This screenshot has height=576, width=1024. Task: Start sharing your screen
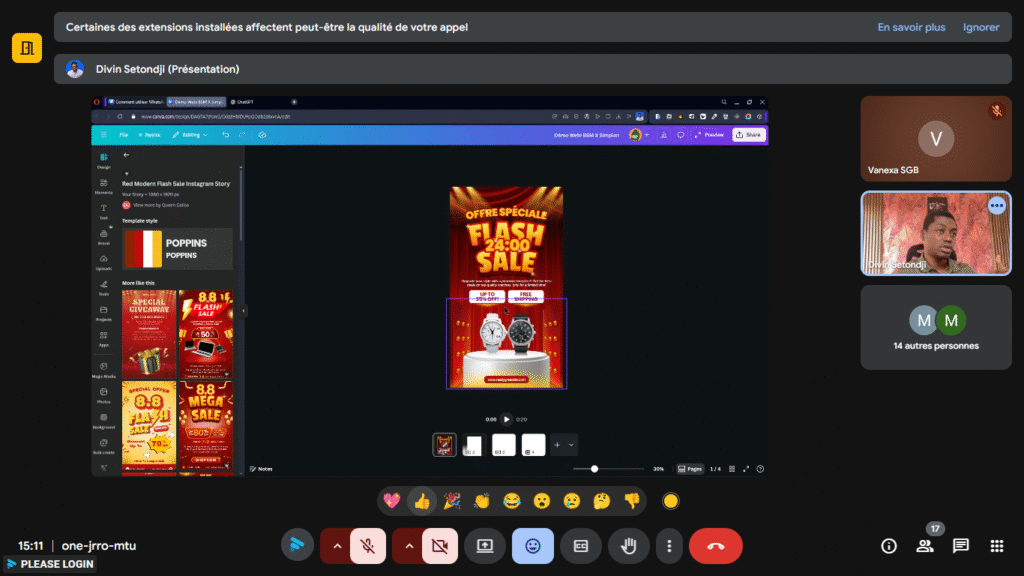(485, 546)
